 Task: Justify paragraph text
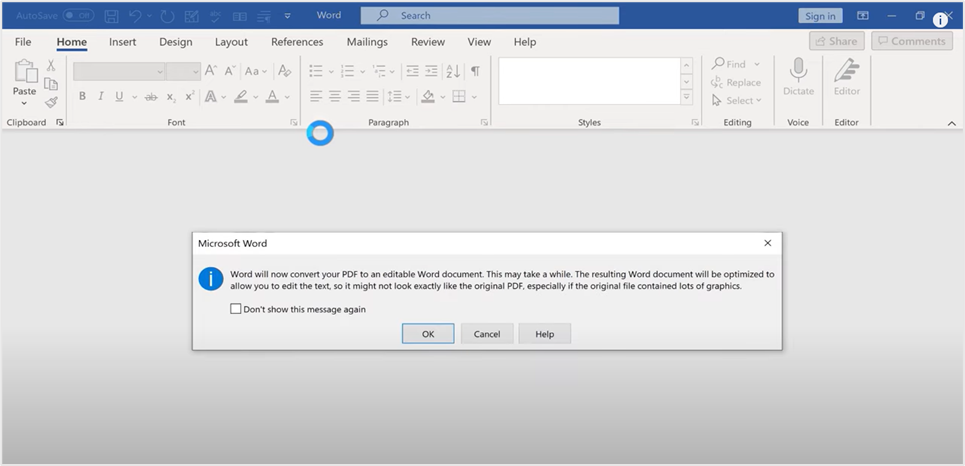(x=372, y=97)
